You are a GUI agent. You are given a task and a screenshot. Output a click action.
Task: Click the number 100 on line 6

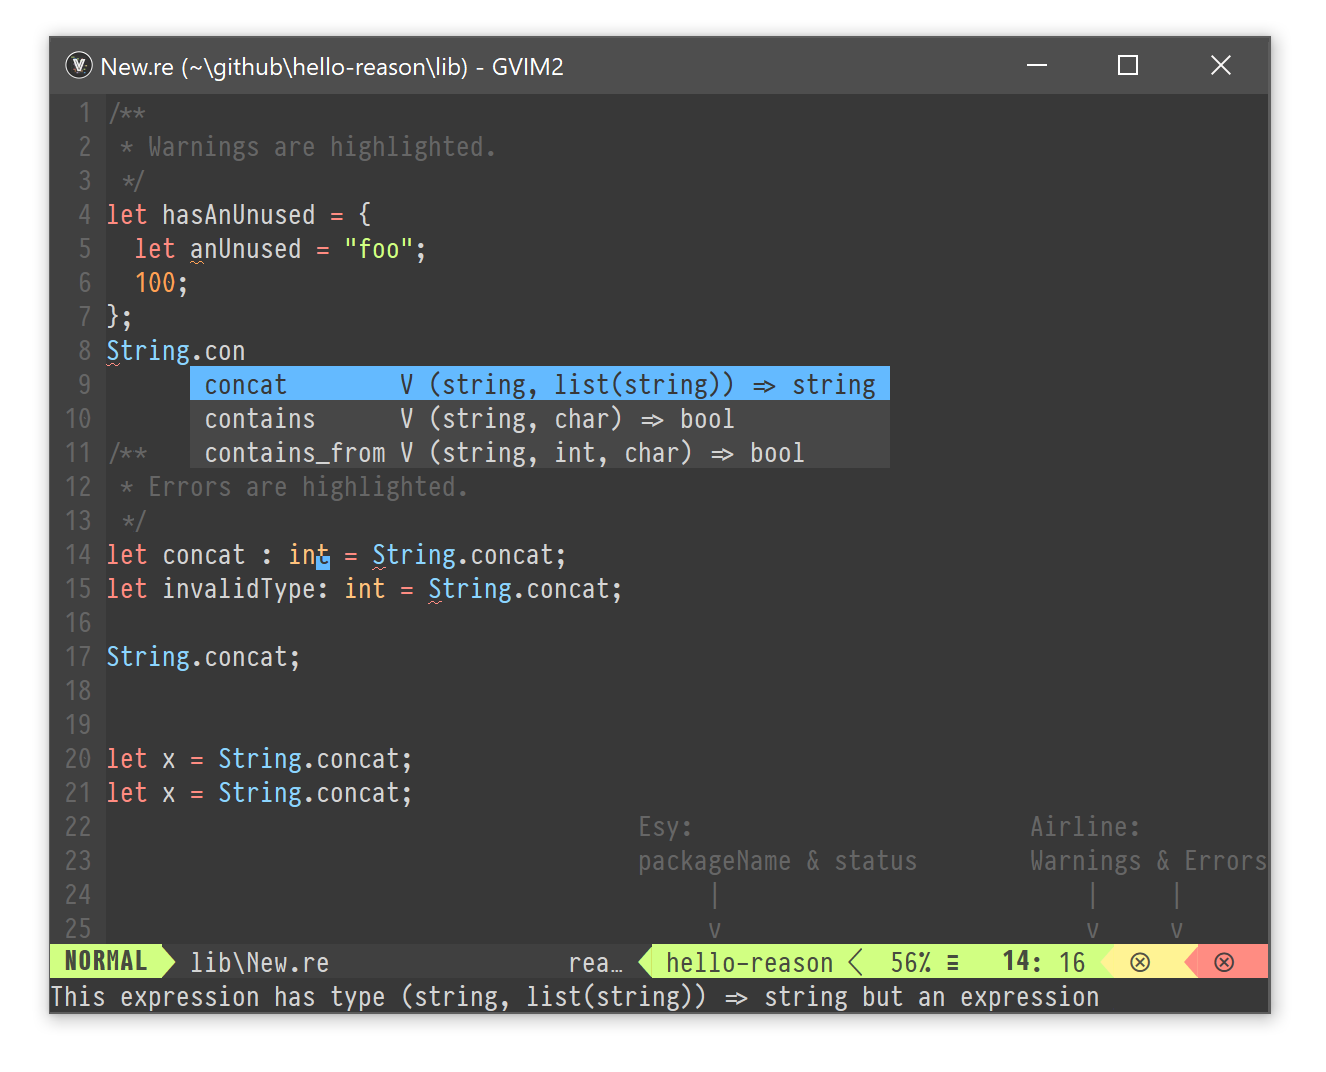155,282
